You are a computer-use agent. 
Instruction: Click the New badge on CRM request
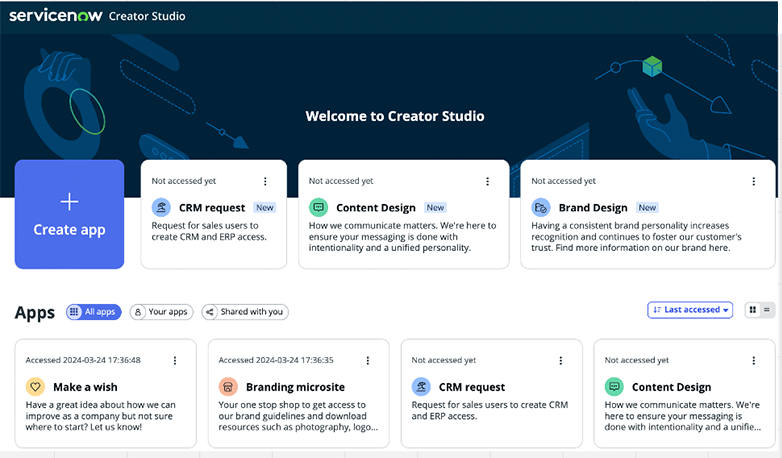[265, 208]
